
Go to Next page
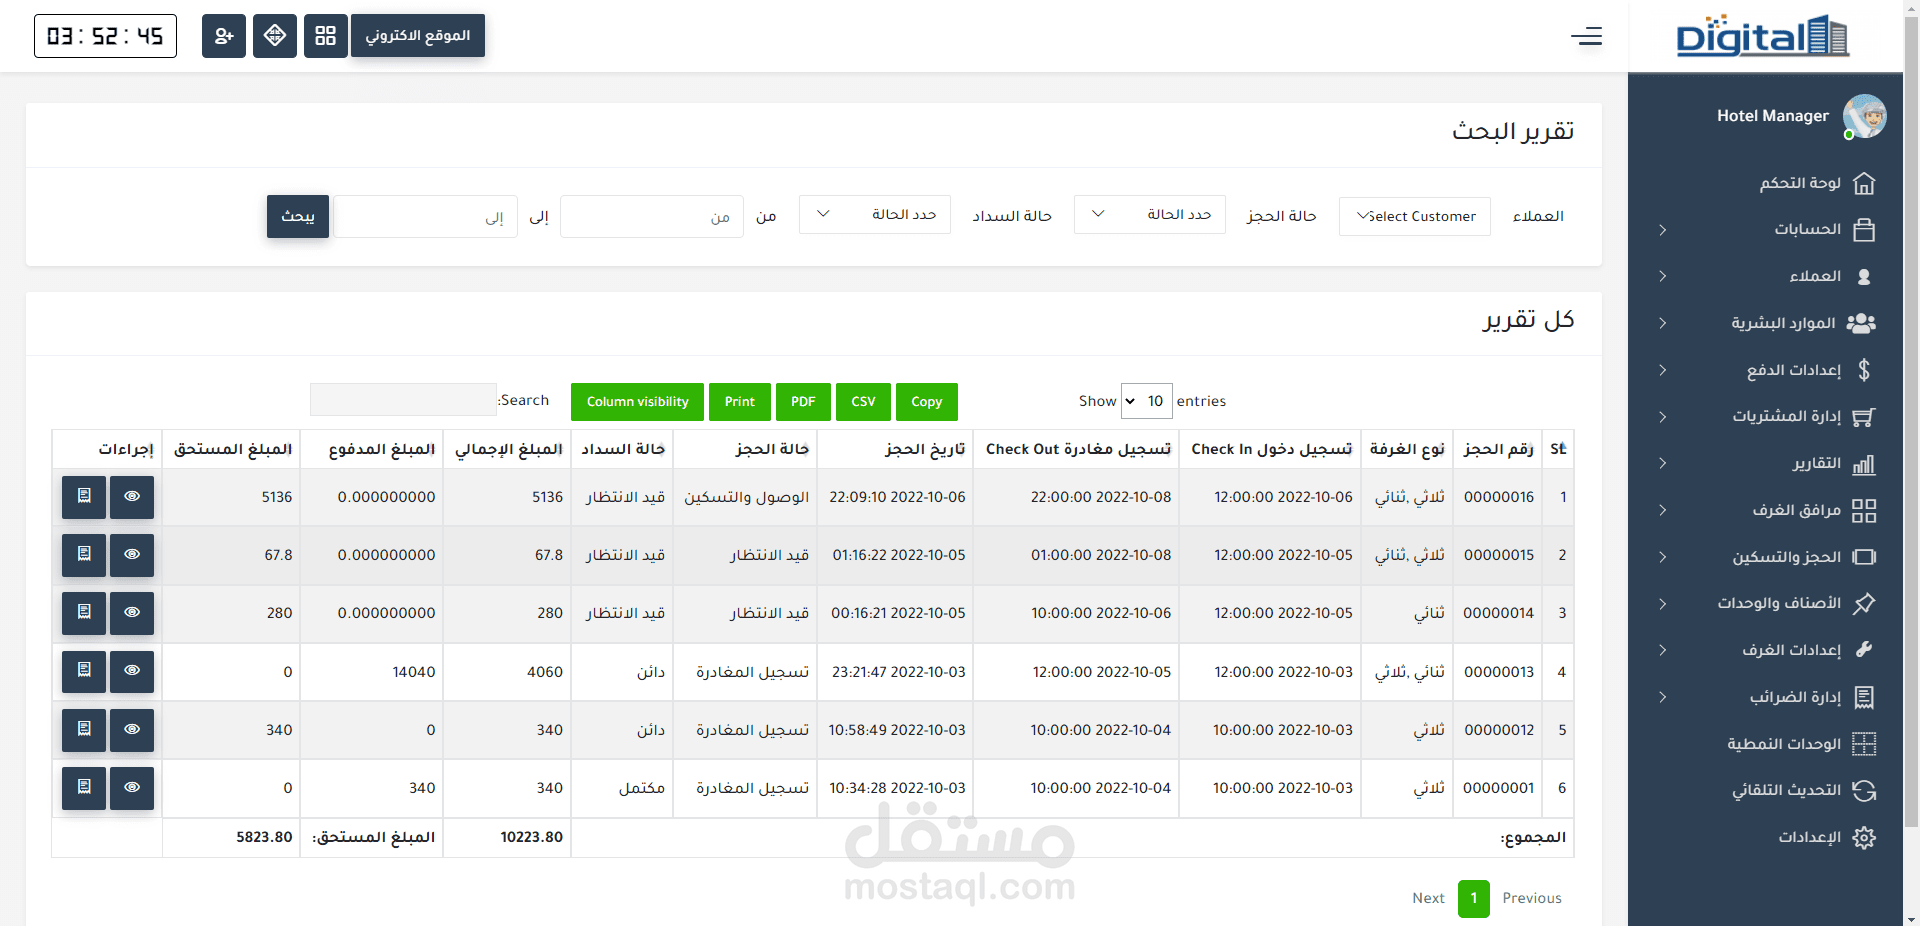(1428, 898)
